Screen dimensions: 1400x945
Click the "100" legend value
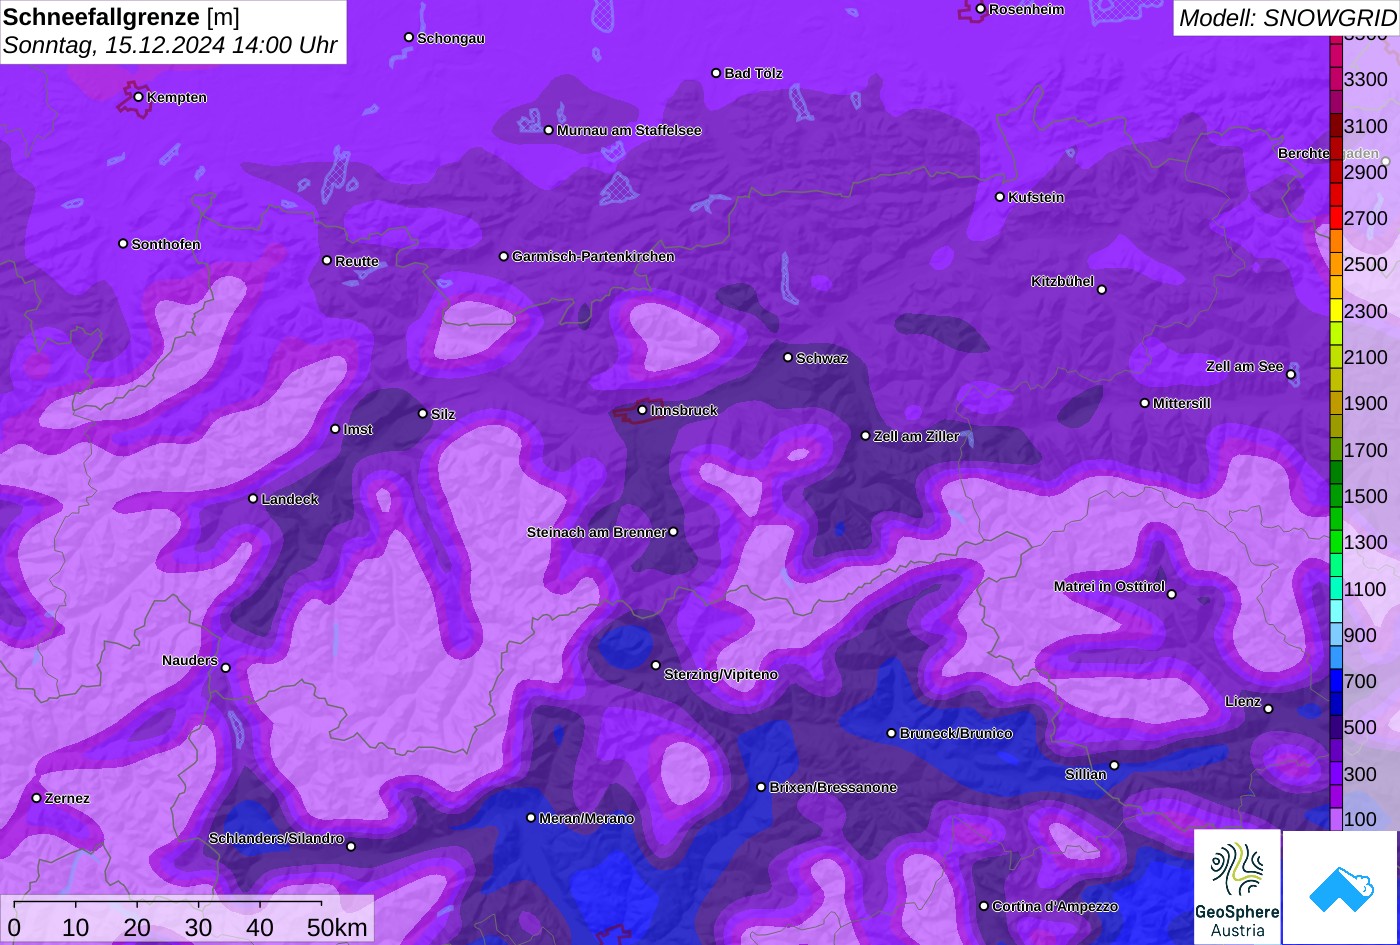click(1360, 819)
